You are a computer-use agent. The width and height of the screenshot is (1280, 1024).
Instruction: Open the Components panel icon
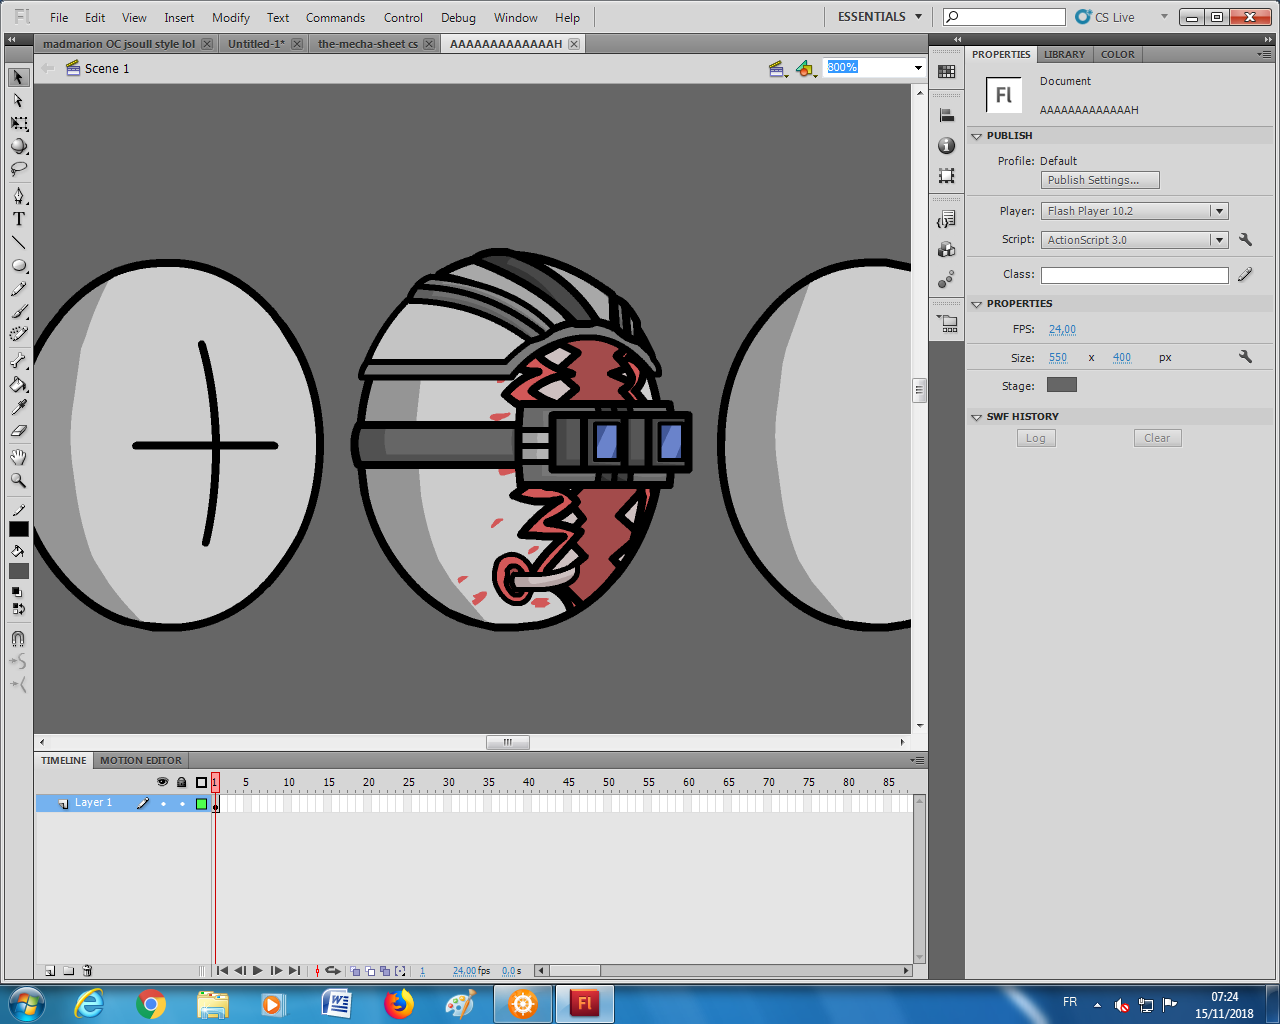pyautogui.click(x=947, y=250)
